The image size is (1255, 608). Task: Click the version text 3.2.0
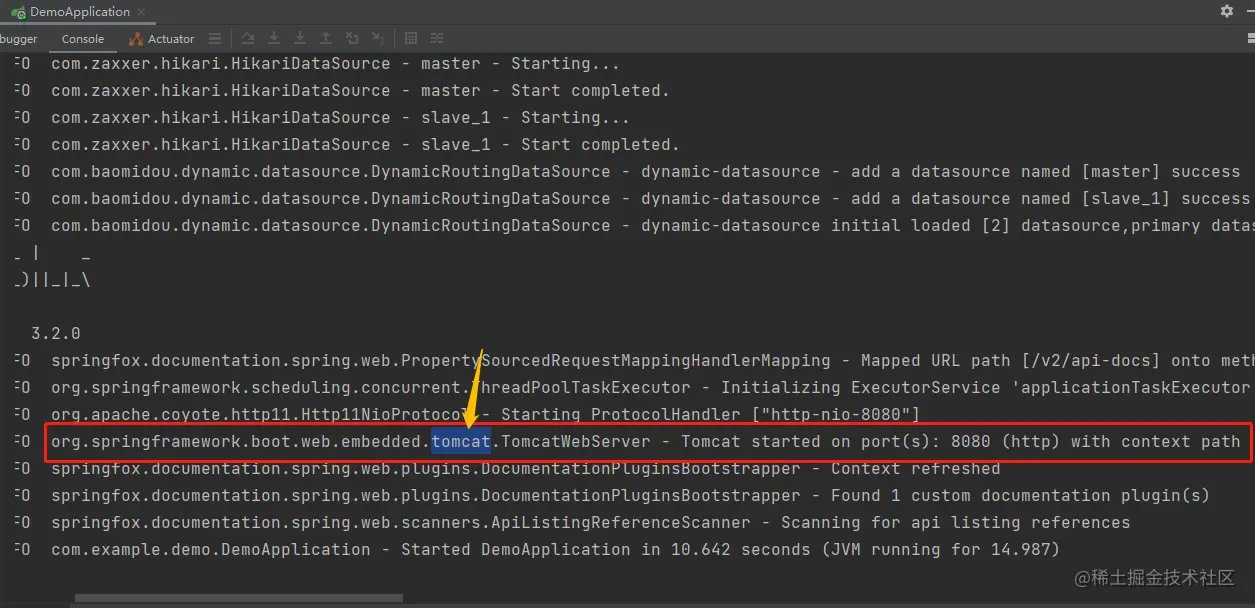(55, 333)
